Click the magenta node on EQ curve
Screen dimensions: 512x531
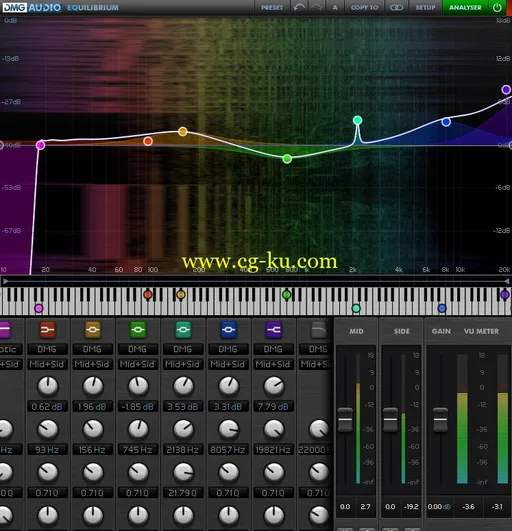(40, 145)
